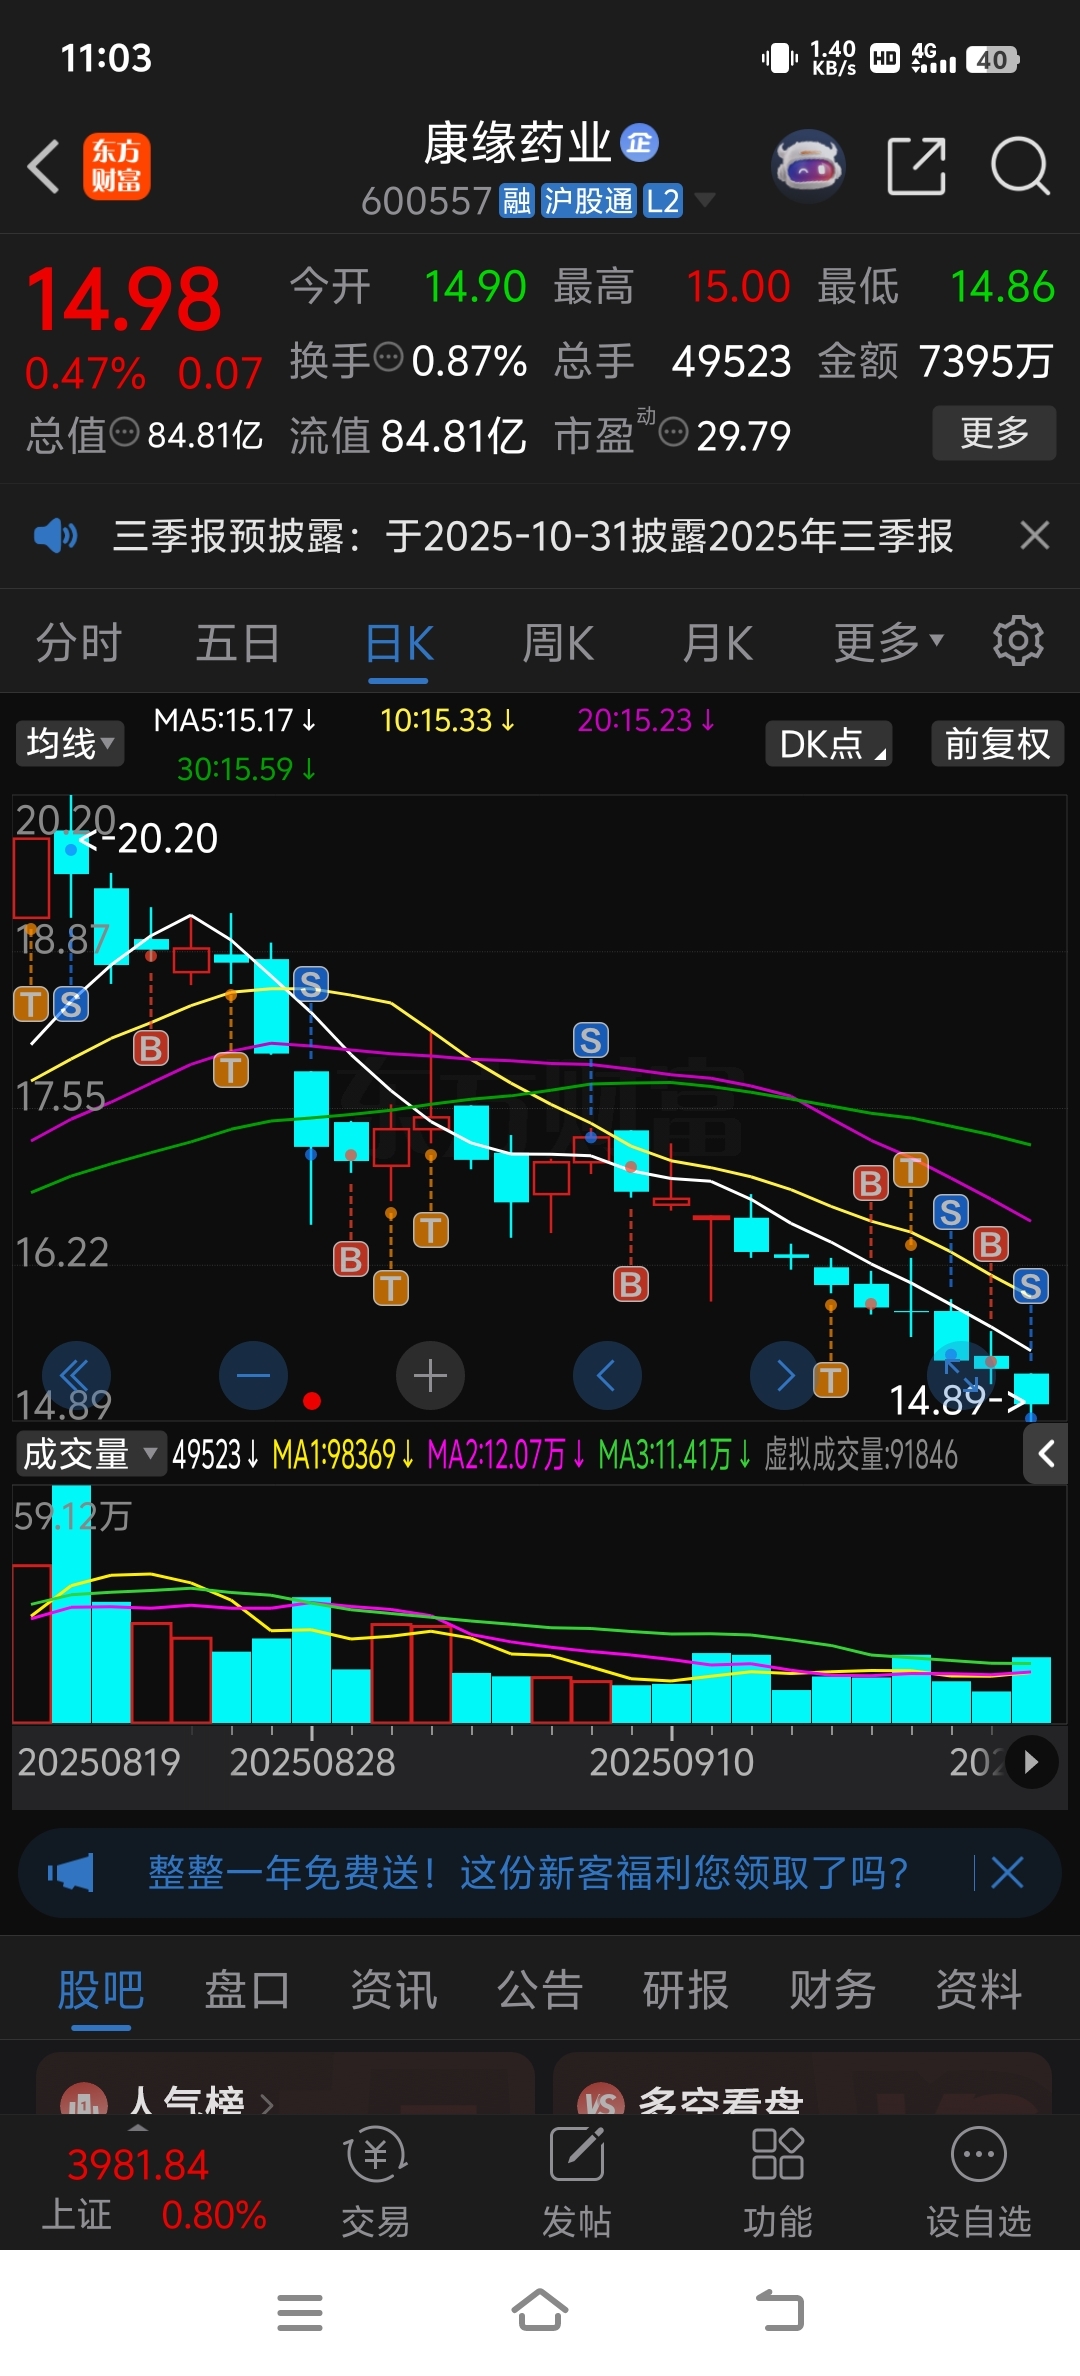Move chart left with the left arrow
The height and width of the screenshot is (2376, 1080).
(x=607, y=1376)
